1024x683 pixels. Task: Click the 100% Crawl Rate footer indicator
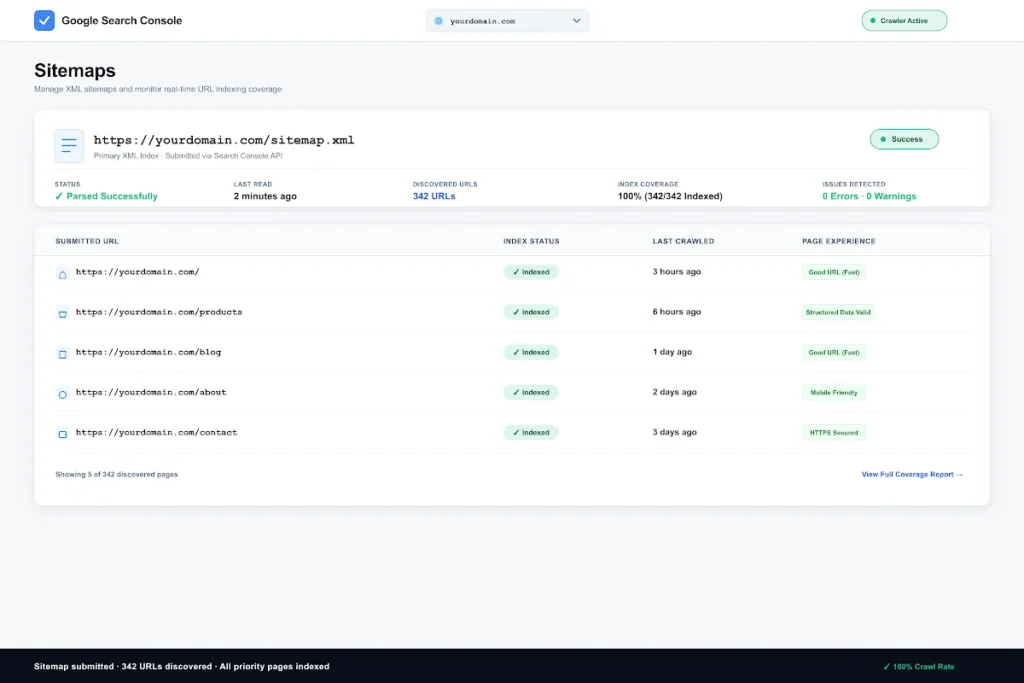pos(918,667)
